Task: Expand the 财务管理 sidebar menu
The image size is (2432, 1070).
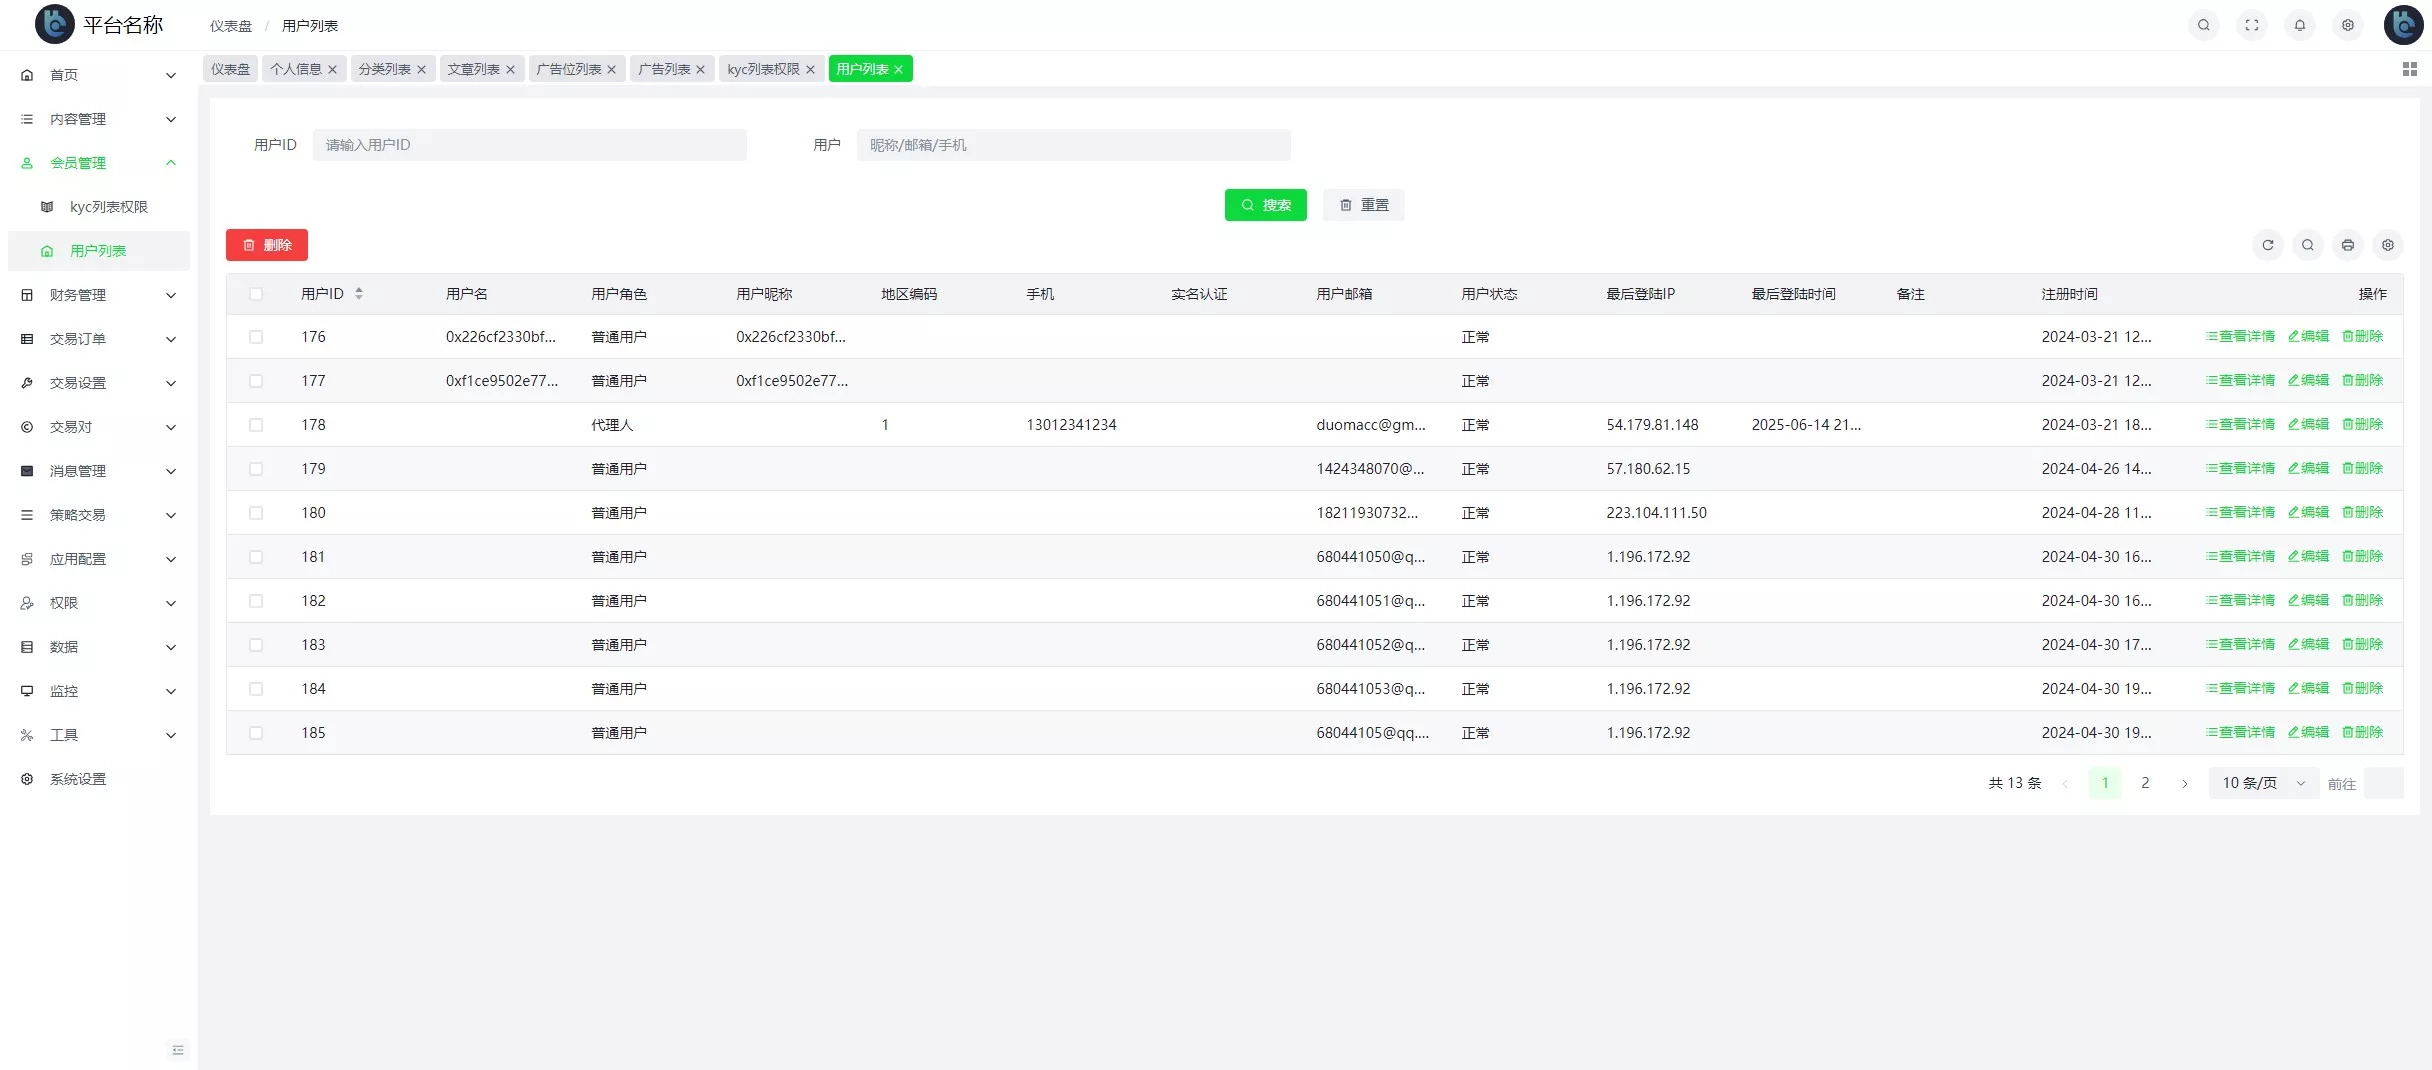Action: pos(98,295)
